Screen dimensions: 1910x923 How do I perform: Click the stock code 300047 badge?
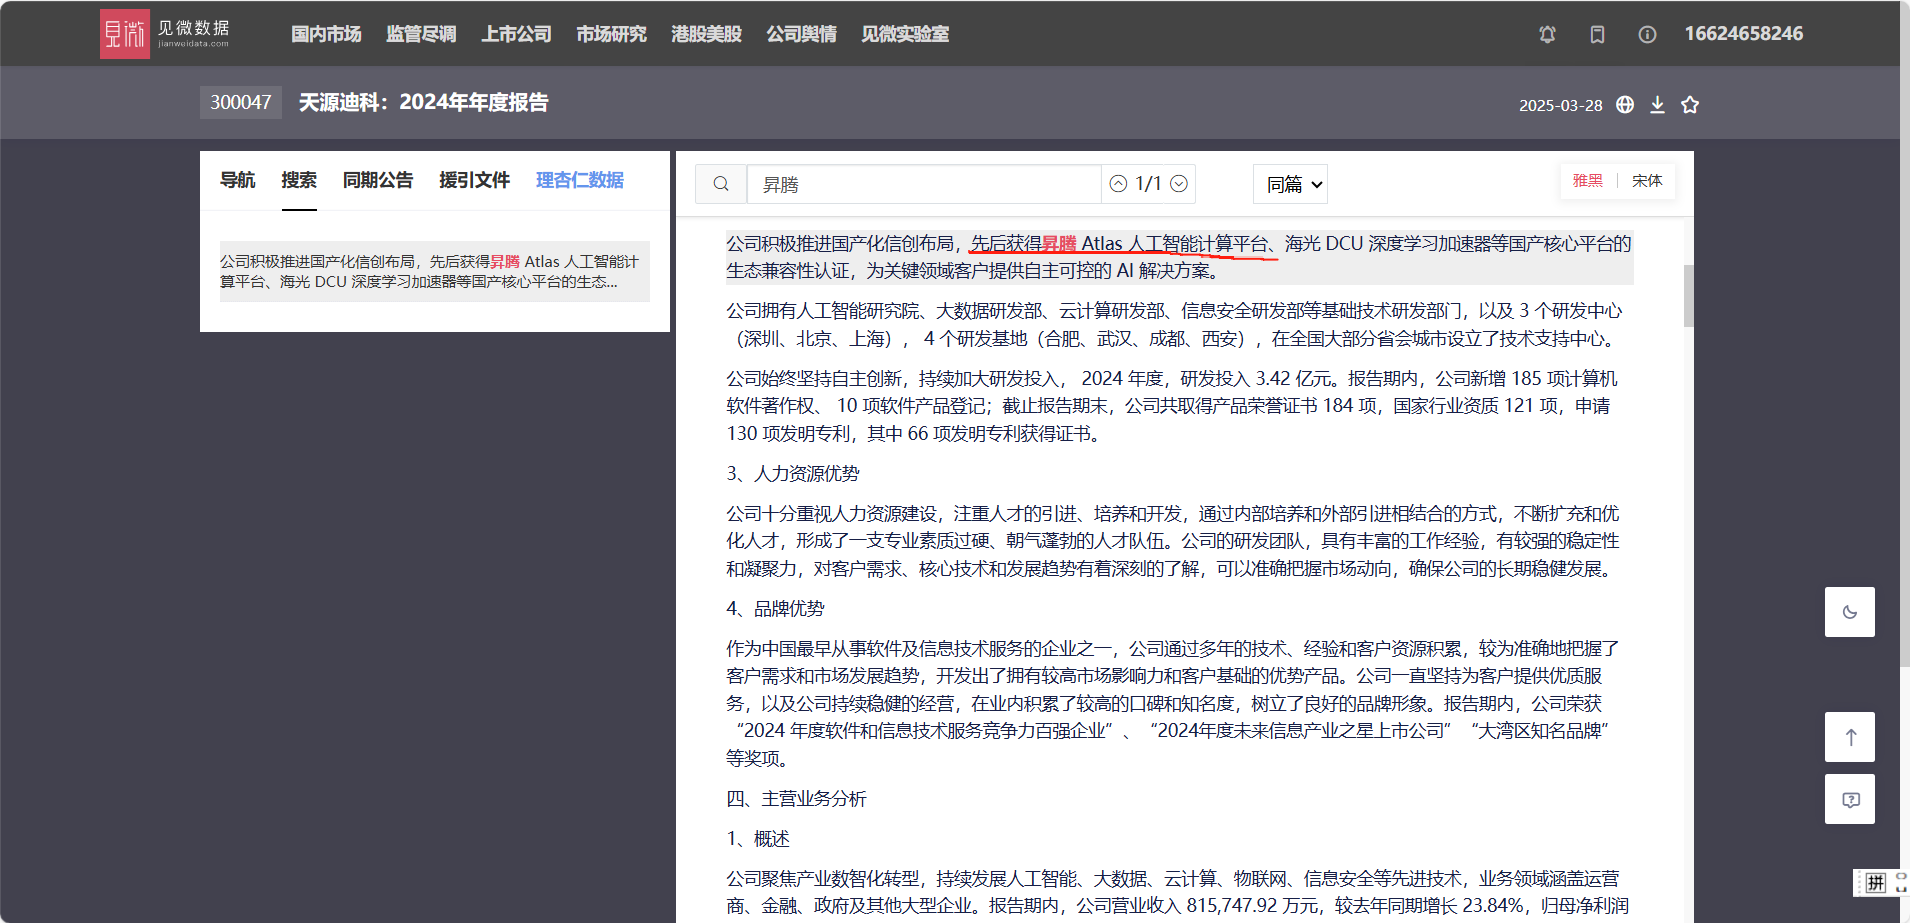(x=241, y=102)
